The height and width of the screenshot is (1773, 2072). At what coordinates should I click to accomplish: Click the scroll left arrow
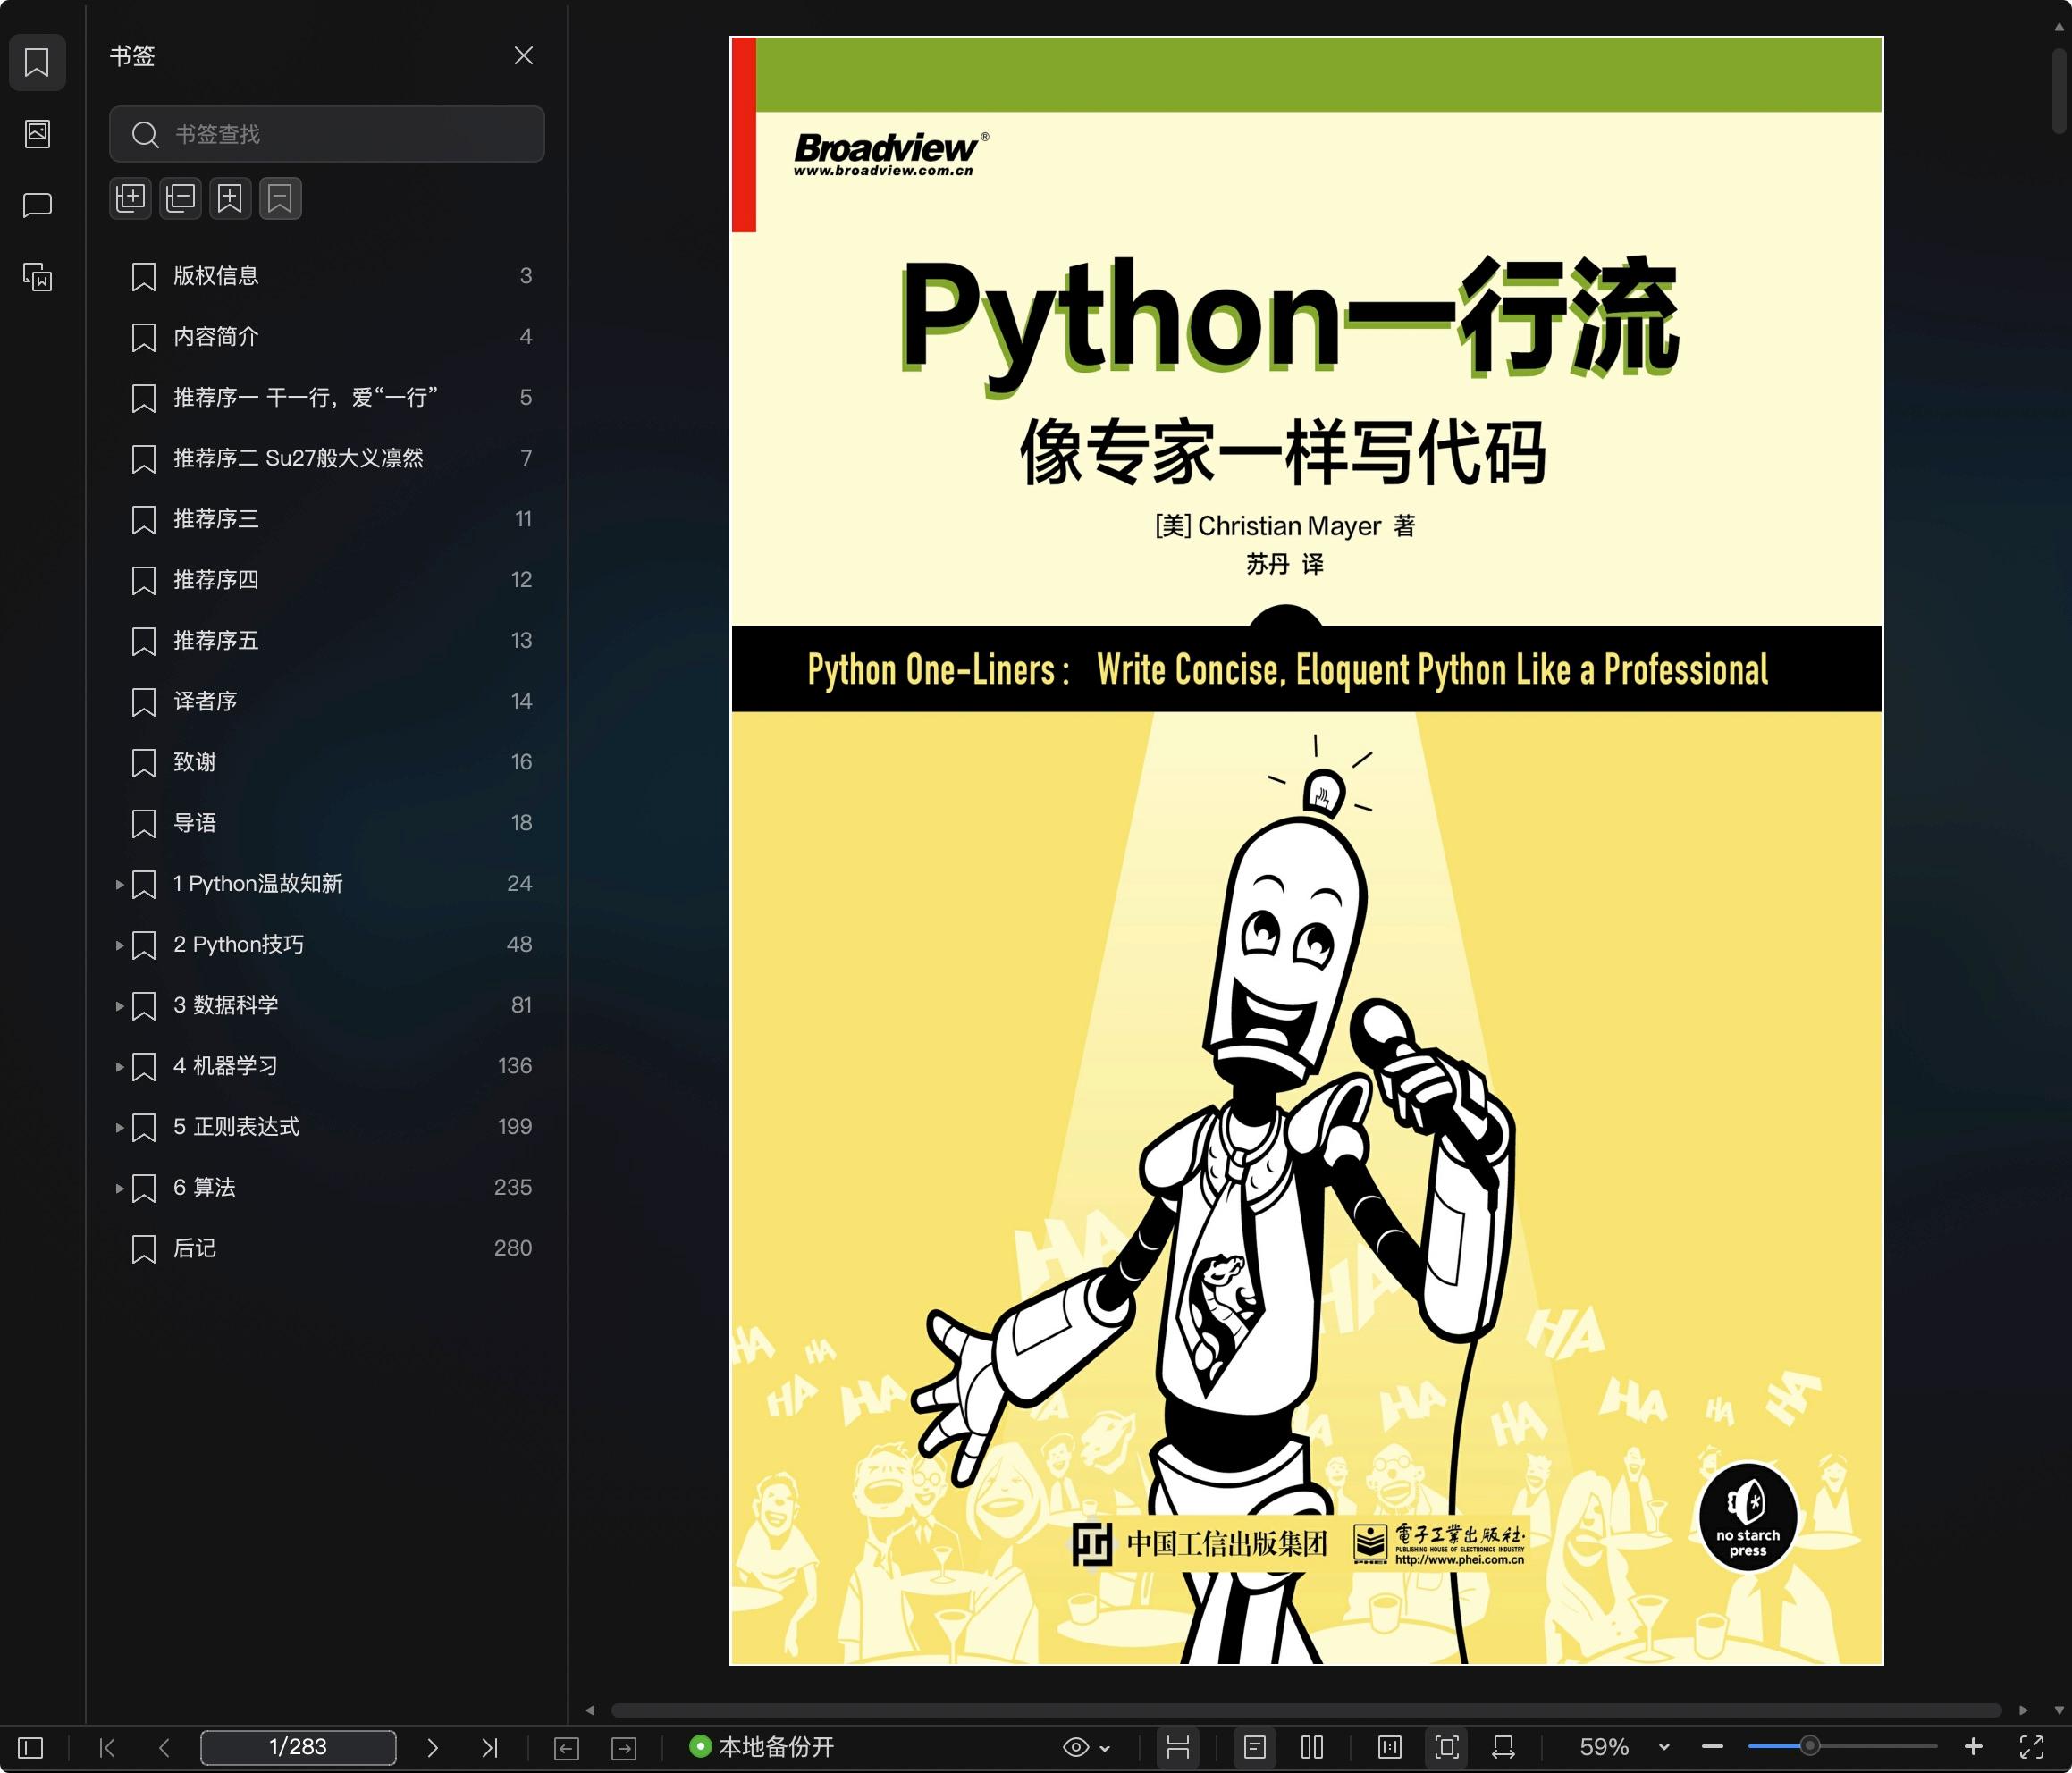click(590, 1710)
